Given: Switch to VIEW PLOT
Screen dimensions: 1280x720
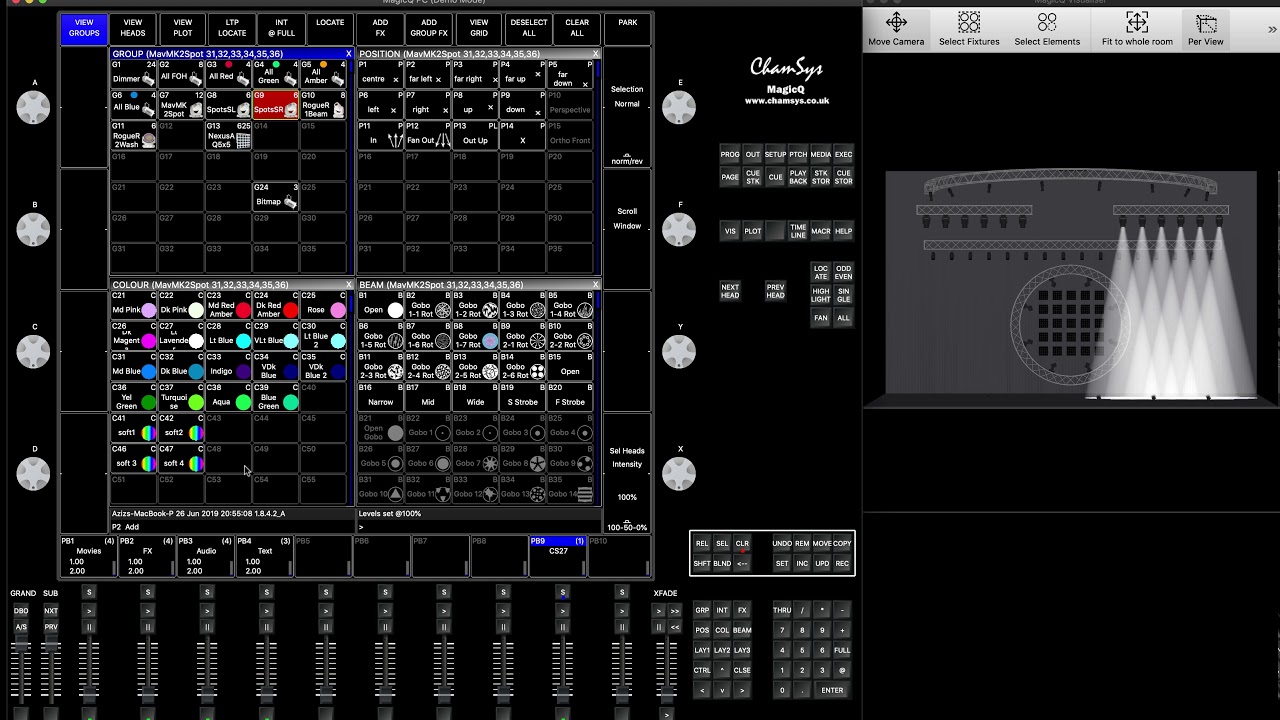Looking at the screenshot, I should 182,27.
